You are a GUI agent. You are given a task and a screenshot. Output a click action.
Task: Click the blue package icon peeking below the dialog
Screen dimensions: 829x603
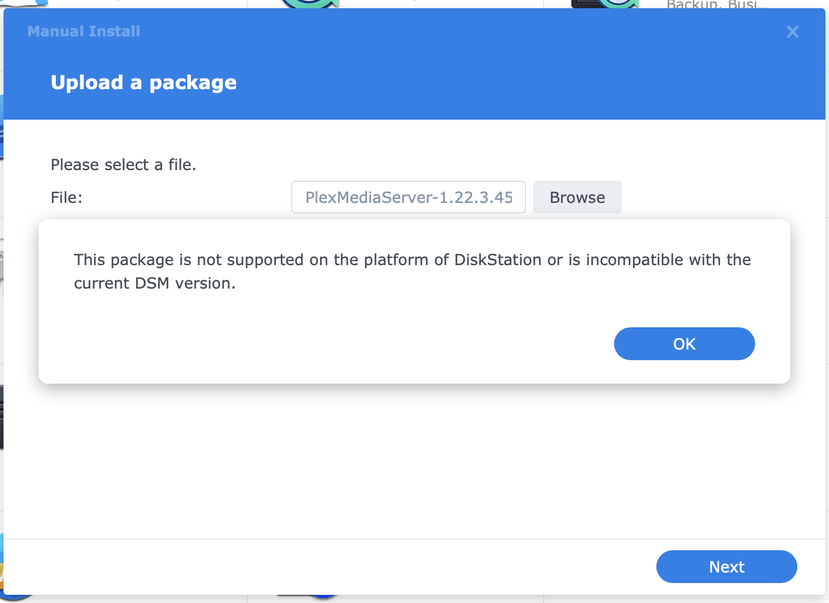322,597
